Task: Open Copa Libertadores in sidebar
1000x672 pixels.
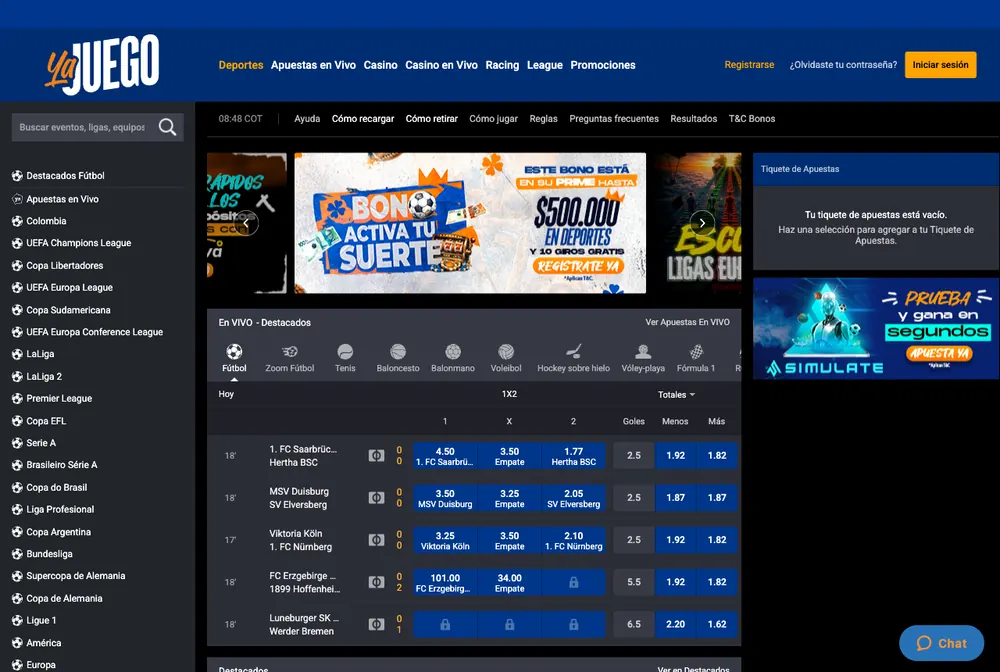Action: (x=64, y=265)
